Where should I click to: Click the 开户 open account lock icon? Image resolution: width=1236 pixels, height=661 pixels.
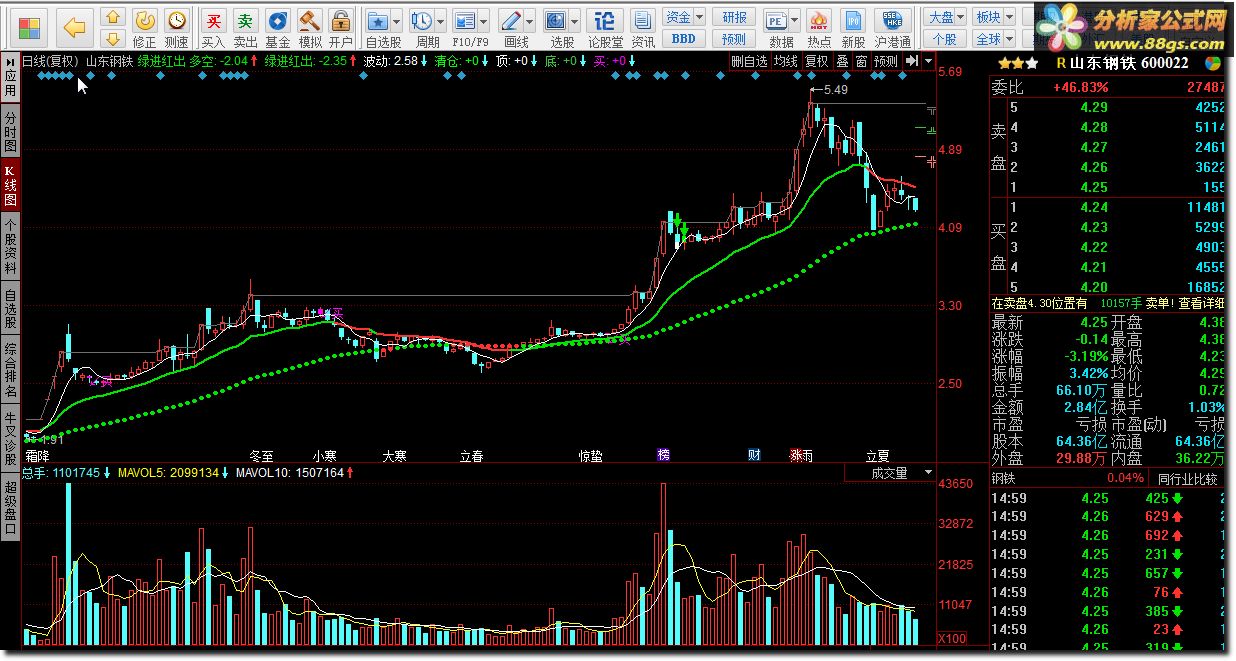(x=341, y=28)
